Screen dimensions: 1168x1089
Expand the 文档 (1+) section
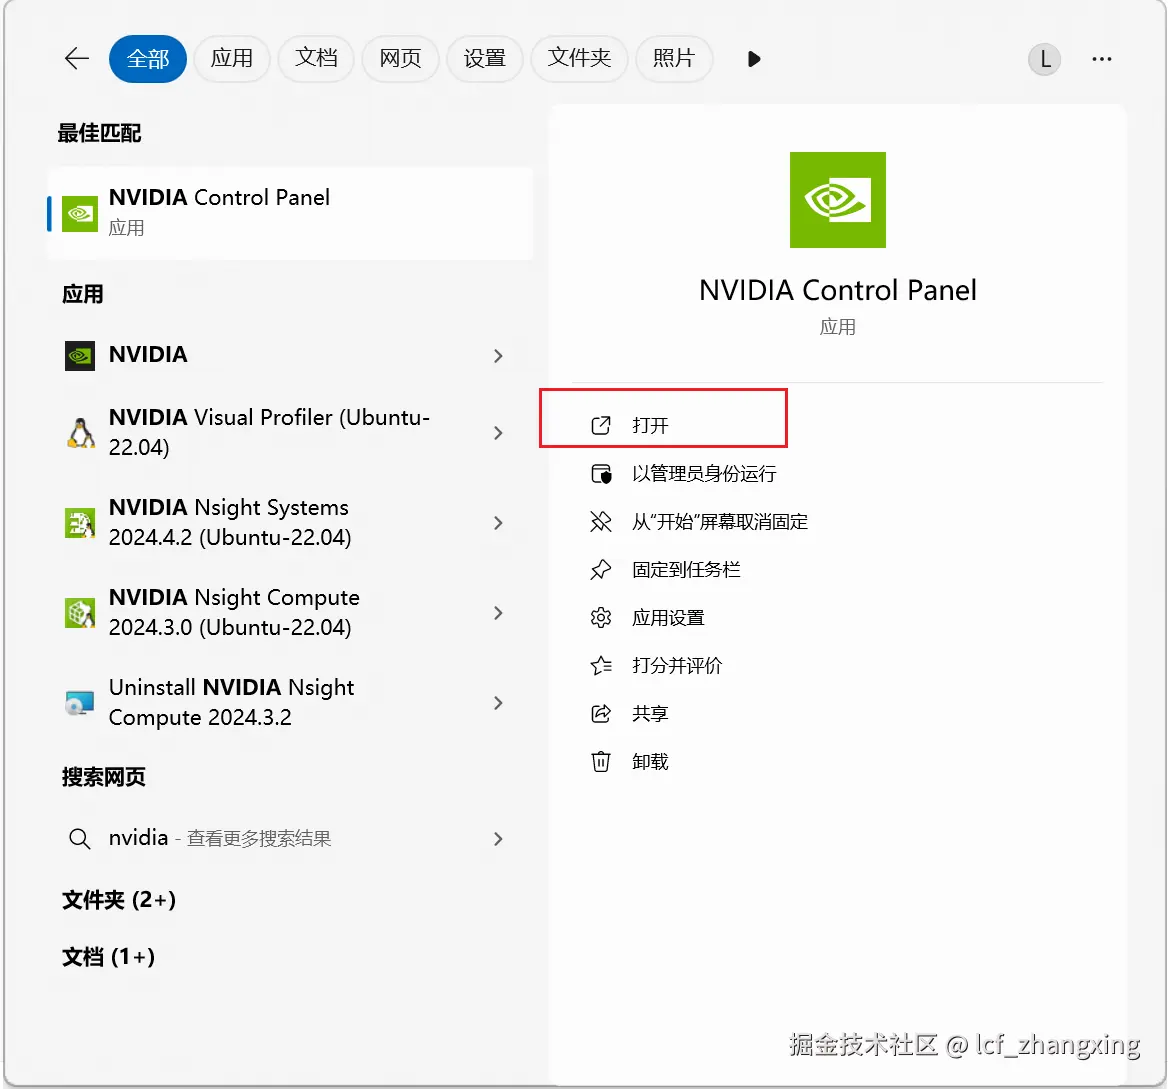point(109,956)
